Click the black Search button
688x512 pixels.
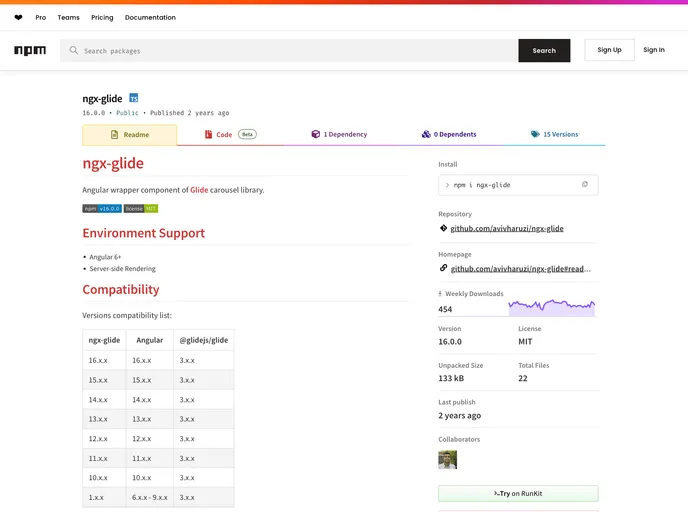click(x=544, y=50)
